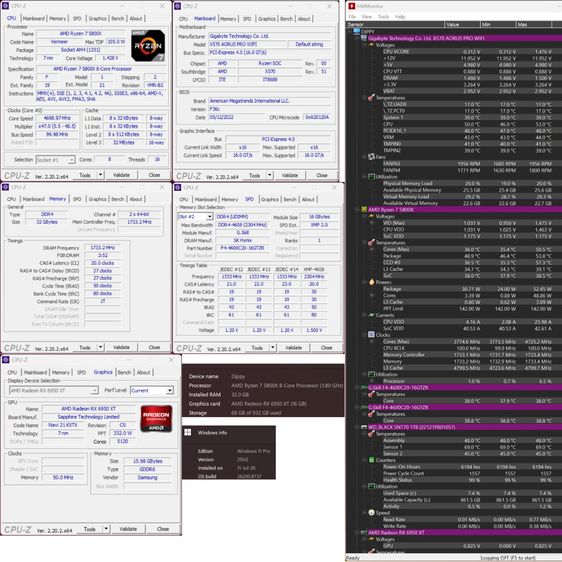Click the Radeon Graphics logo in CPU-Z Graphics window

(x=156, y=418)
